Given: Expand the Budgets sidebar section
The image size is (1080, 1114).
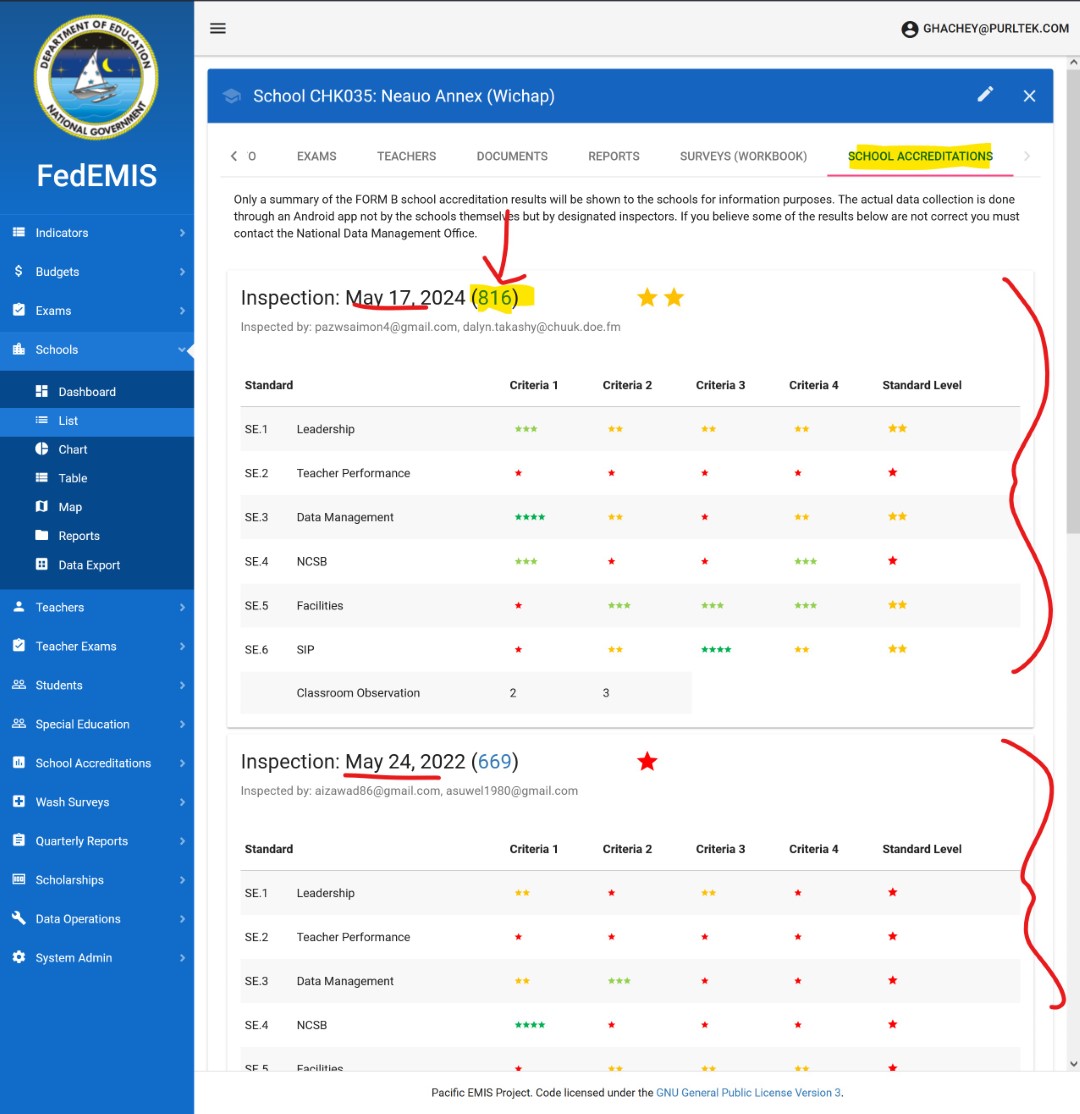Looking at the screenshot, I should [x=97, y=272].
